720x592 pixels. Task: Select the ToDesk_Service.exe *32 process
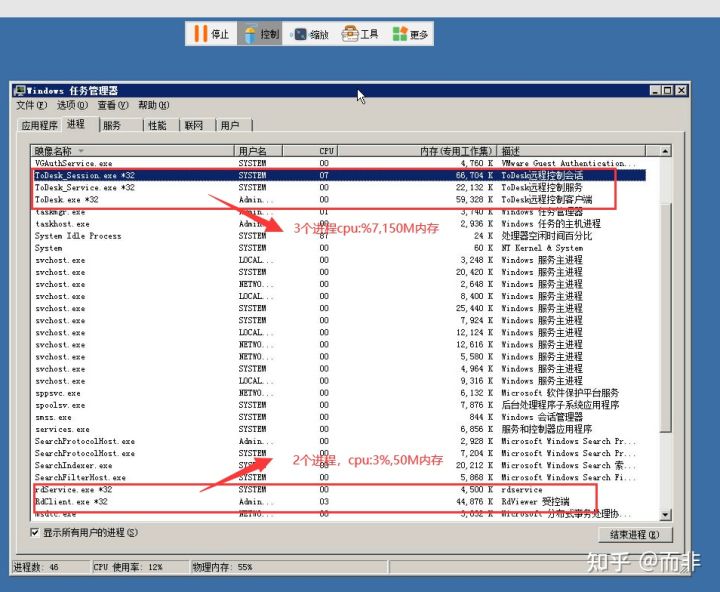pos(338,187)
